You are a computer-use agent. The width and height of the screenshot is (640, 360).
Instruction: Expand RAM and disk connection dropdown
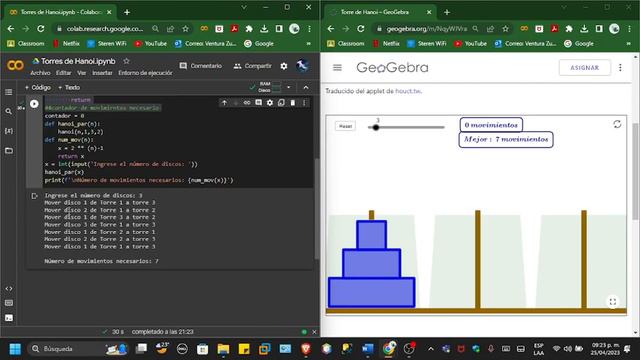tap(289, 87)
